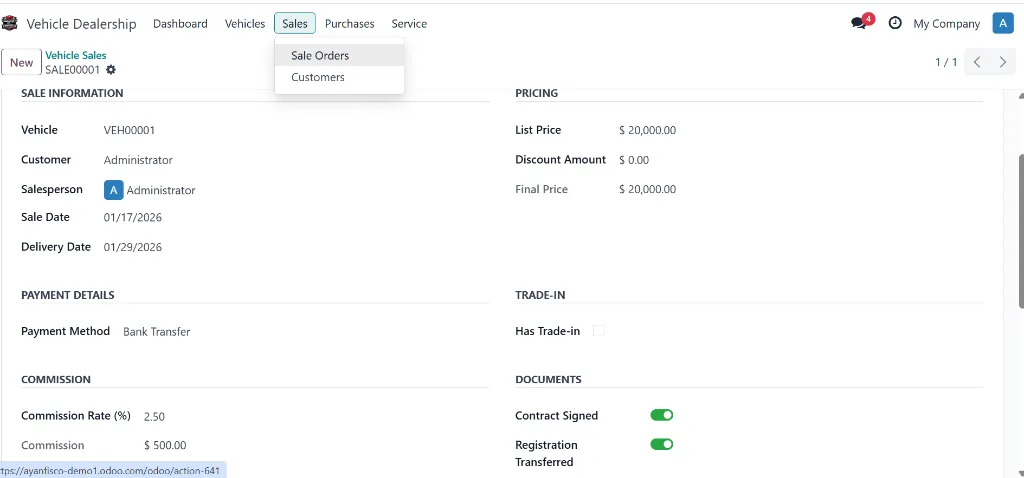Follow the Vehicle Sales breadcrumb link
Screen dimensions: 1024x478
[x=76, y=56]
